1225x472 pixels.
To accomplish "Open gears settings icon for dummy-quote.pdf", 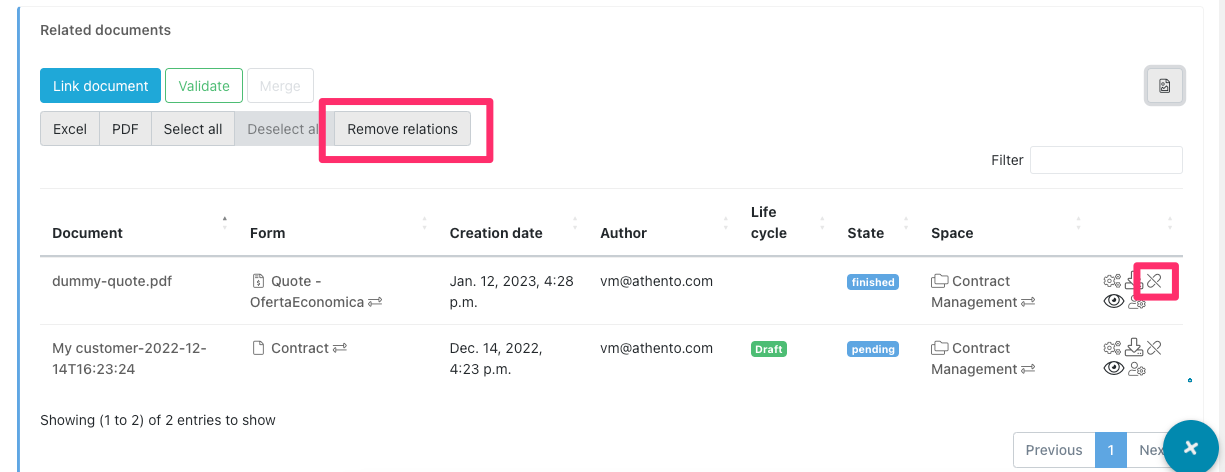I will pyautogui.click(x=1112, y=281).
